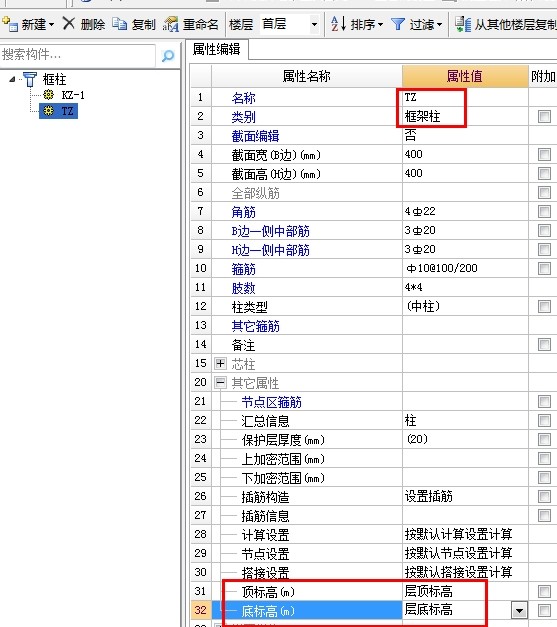Tick the B边一侧中部筋 附加 checkbox
This screenshot has height=627, width=557.
tap(544, 230)
